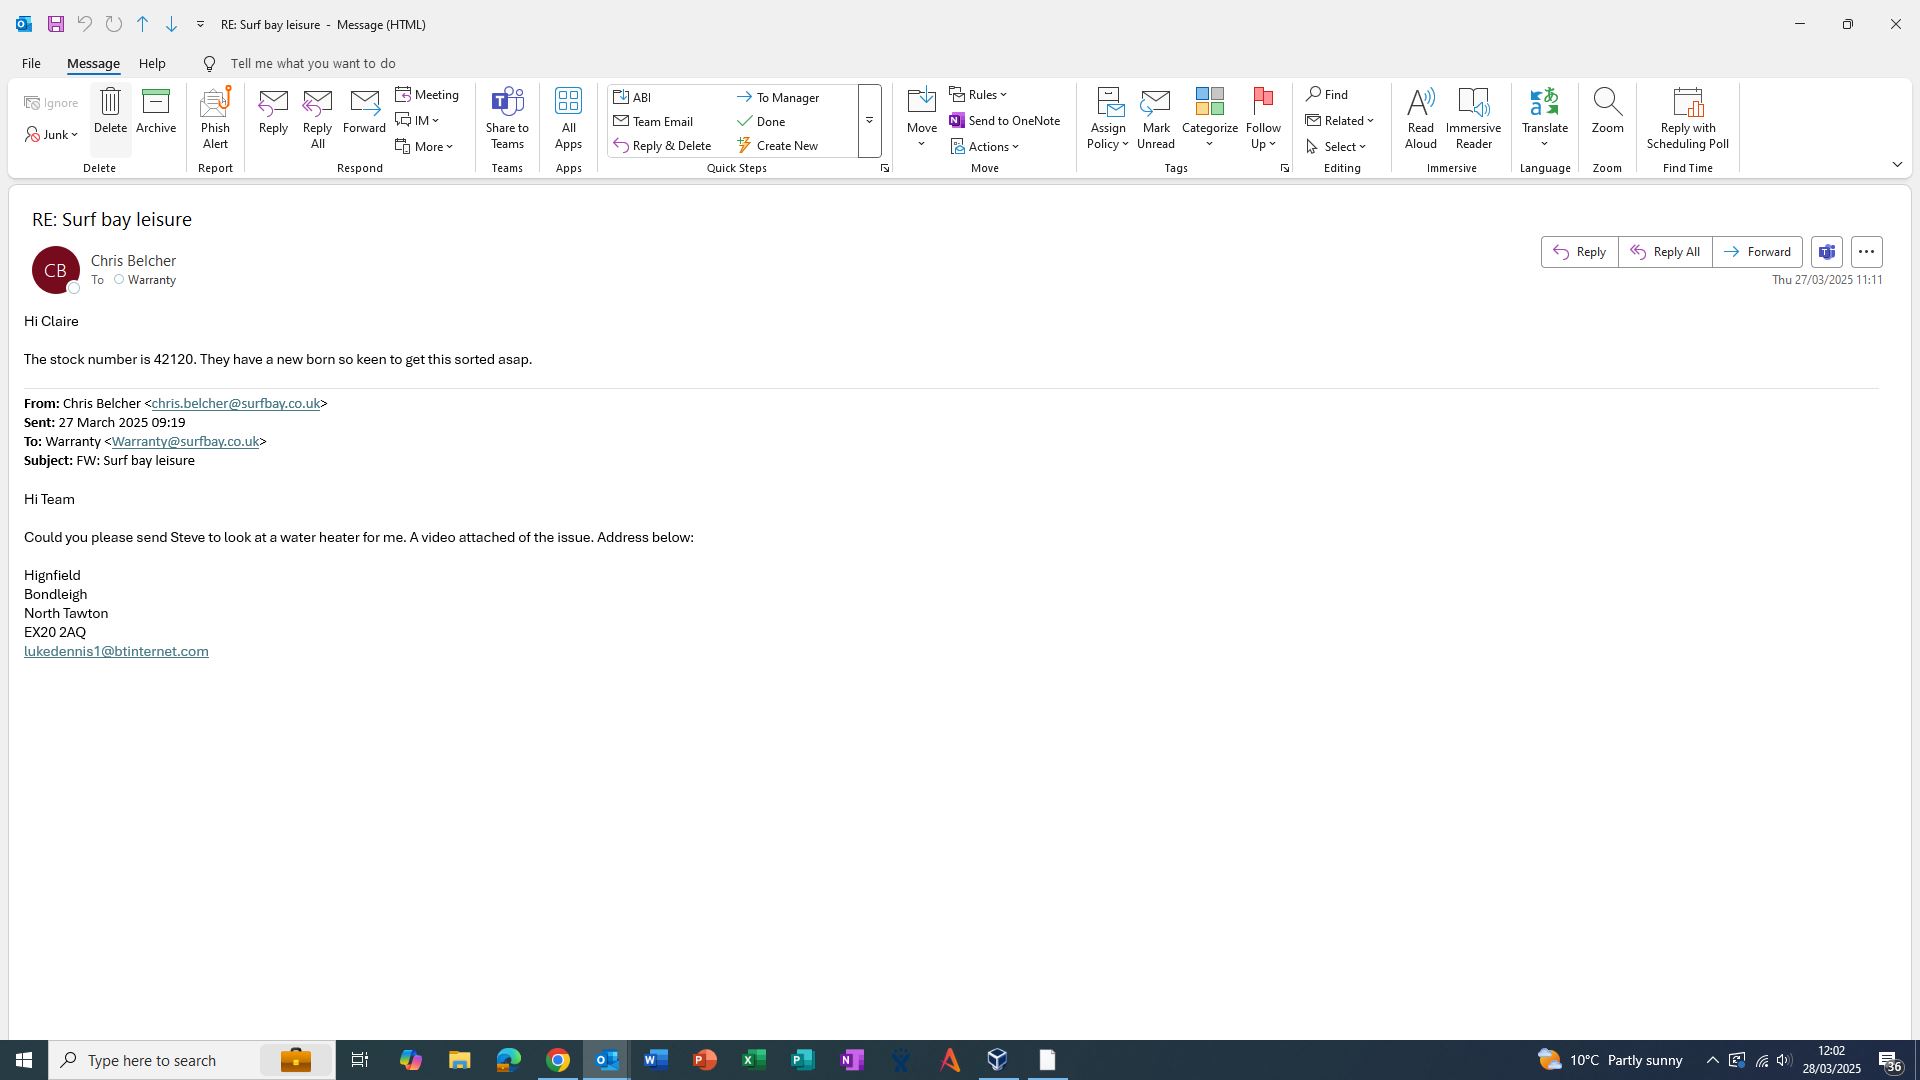Image resolution: width=1920 pixels, height=1080 pixels.
Task: Click the Tell me search field
Action: [313, 63]
